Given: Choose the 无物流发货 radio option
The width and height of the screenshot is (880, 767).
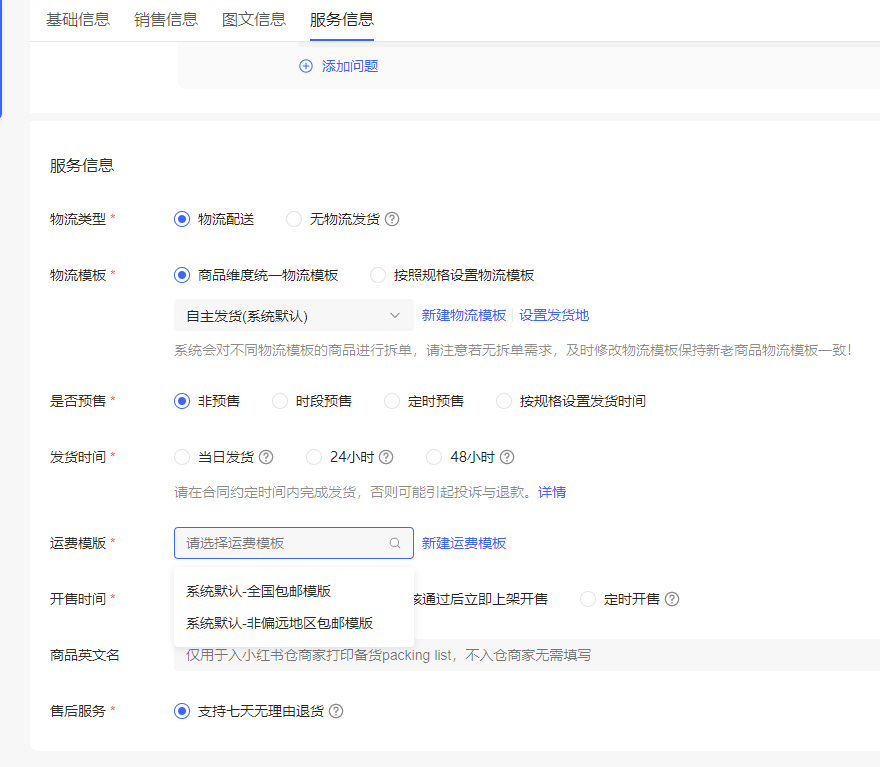Looking at the screenshot, I should tap(294, 219).
